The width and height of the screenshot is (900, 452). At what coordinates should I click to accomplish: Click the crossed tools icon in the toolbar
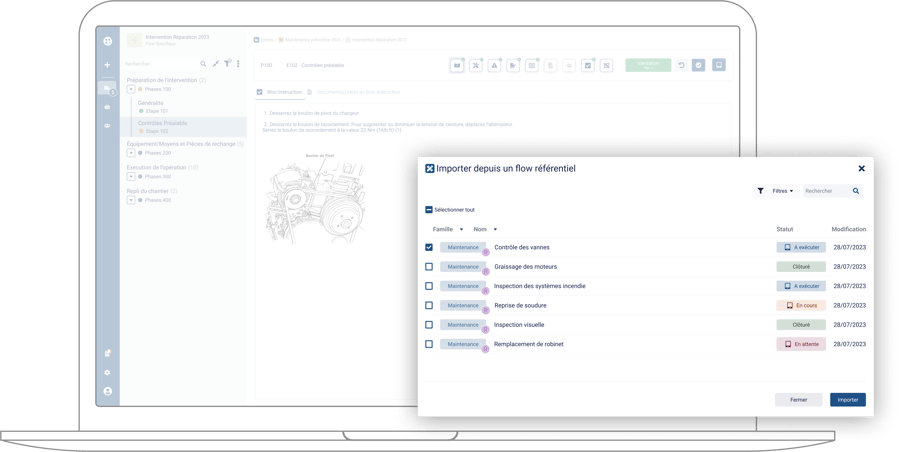(x=476, y=65)
